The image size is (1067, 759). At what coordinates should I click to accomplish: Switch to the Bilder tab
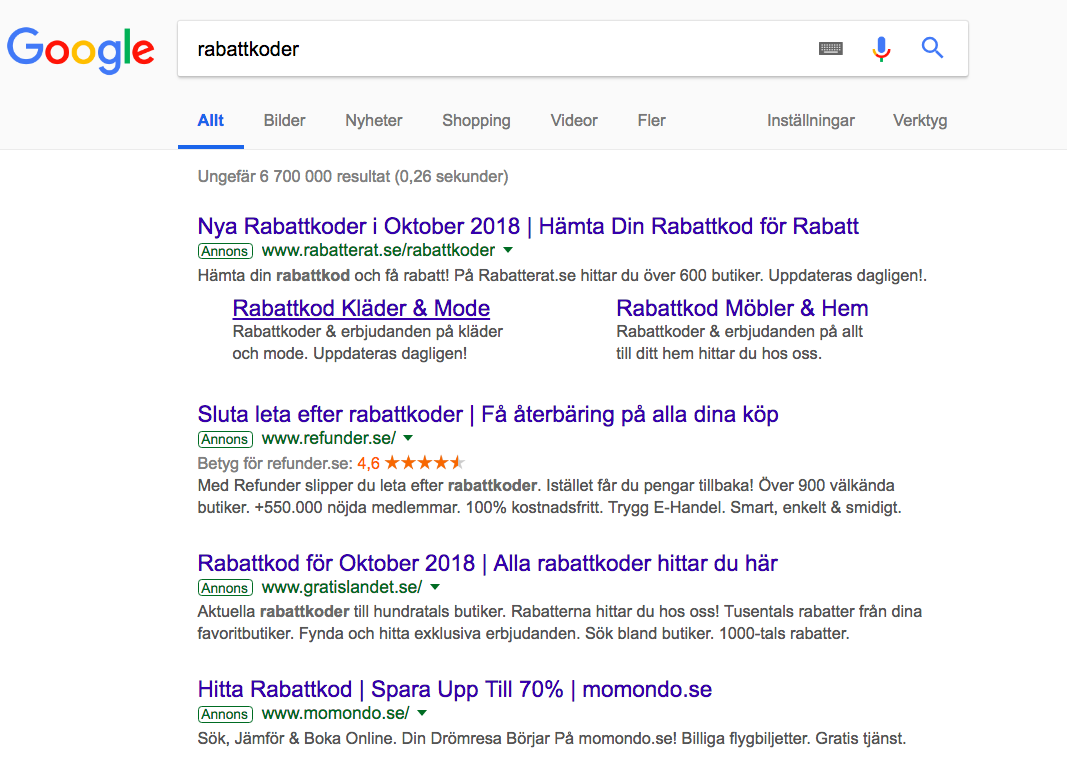pyautogui.click(x=284, y=120)
